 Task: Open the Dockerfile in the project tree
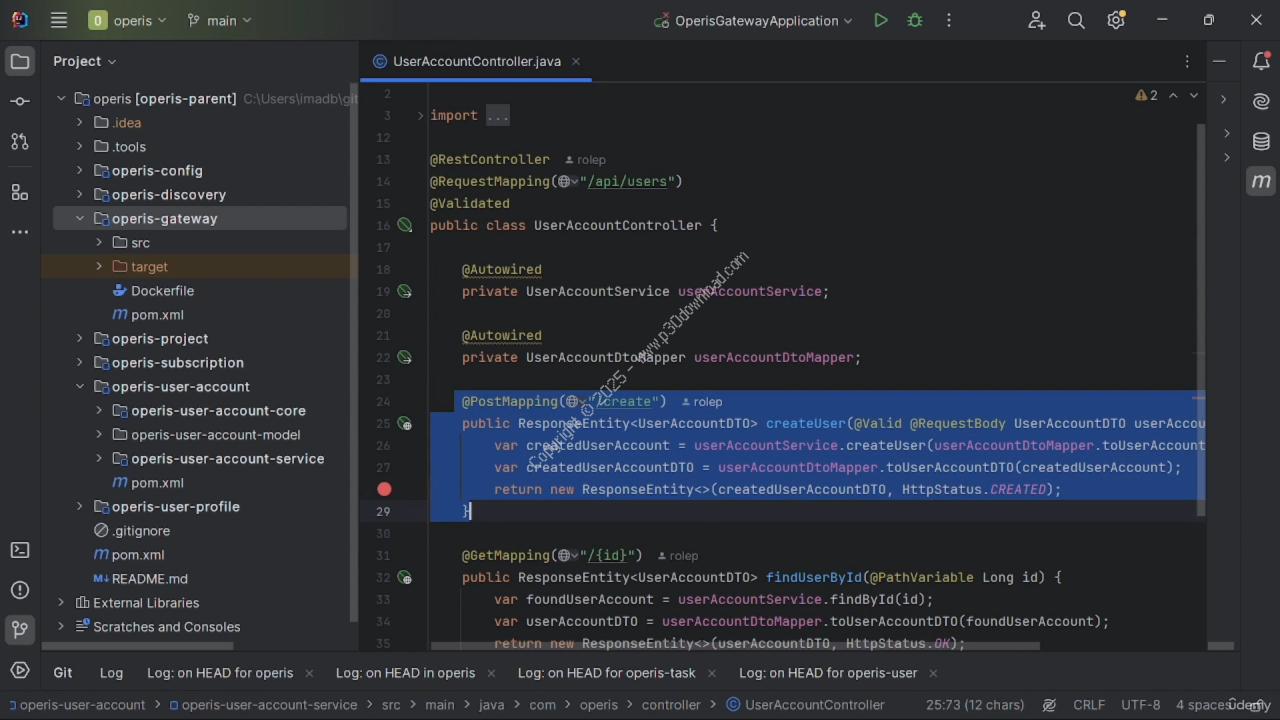point(162,291)
